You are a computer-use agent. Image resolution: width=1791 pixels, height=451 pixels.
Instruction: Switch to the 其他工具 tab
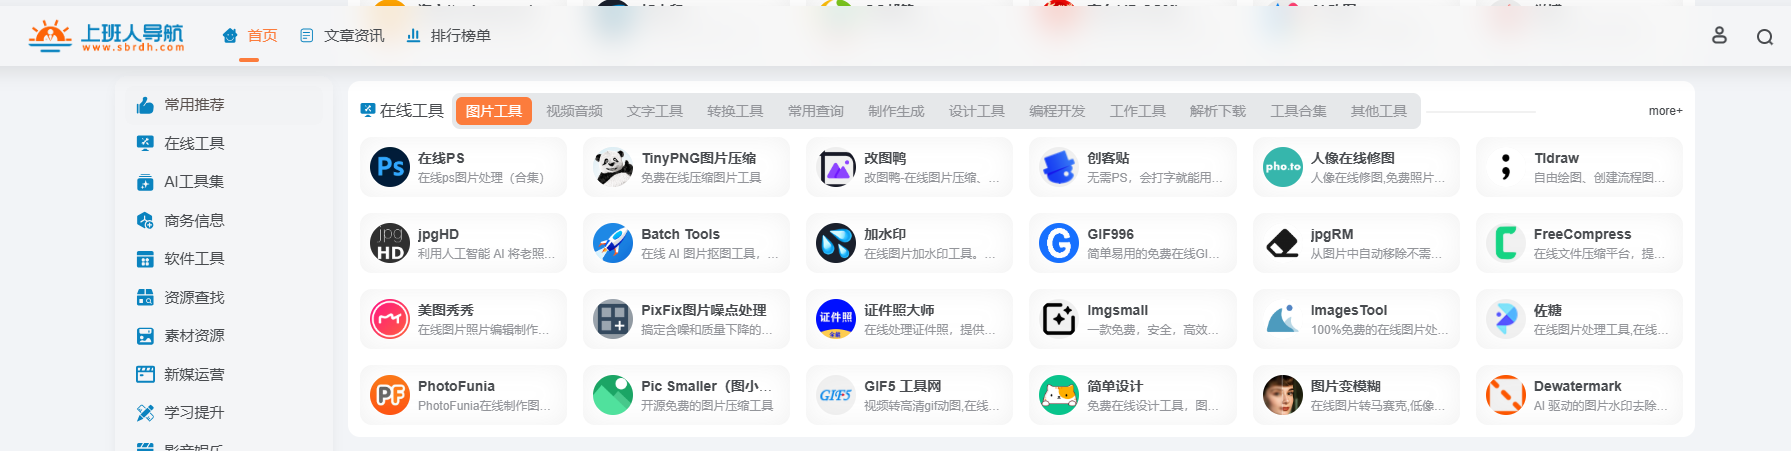(1379, 111)
